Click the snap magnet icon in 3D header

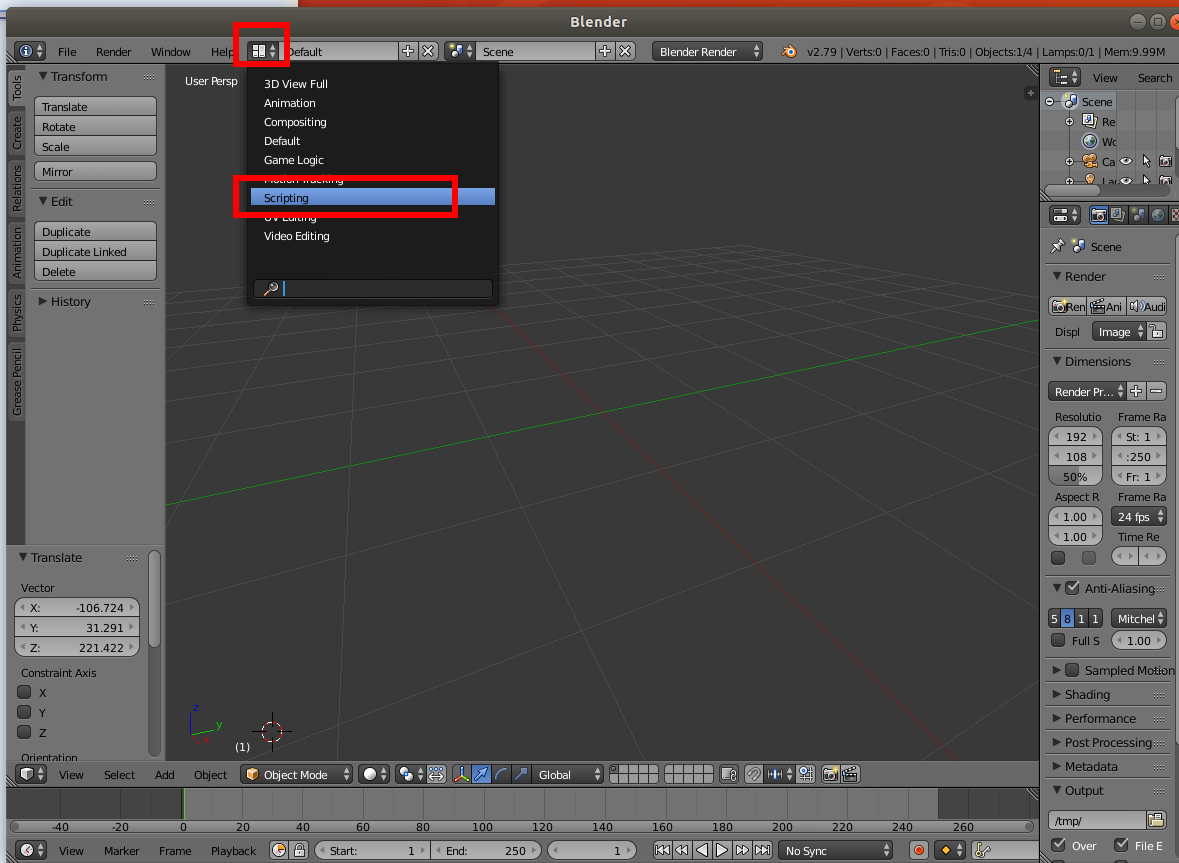pos(753,774)
